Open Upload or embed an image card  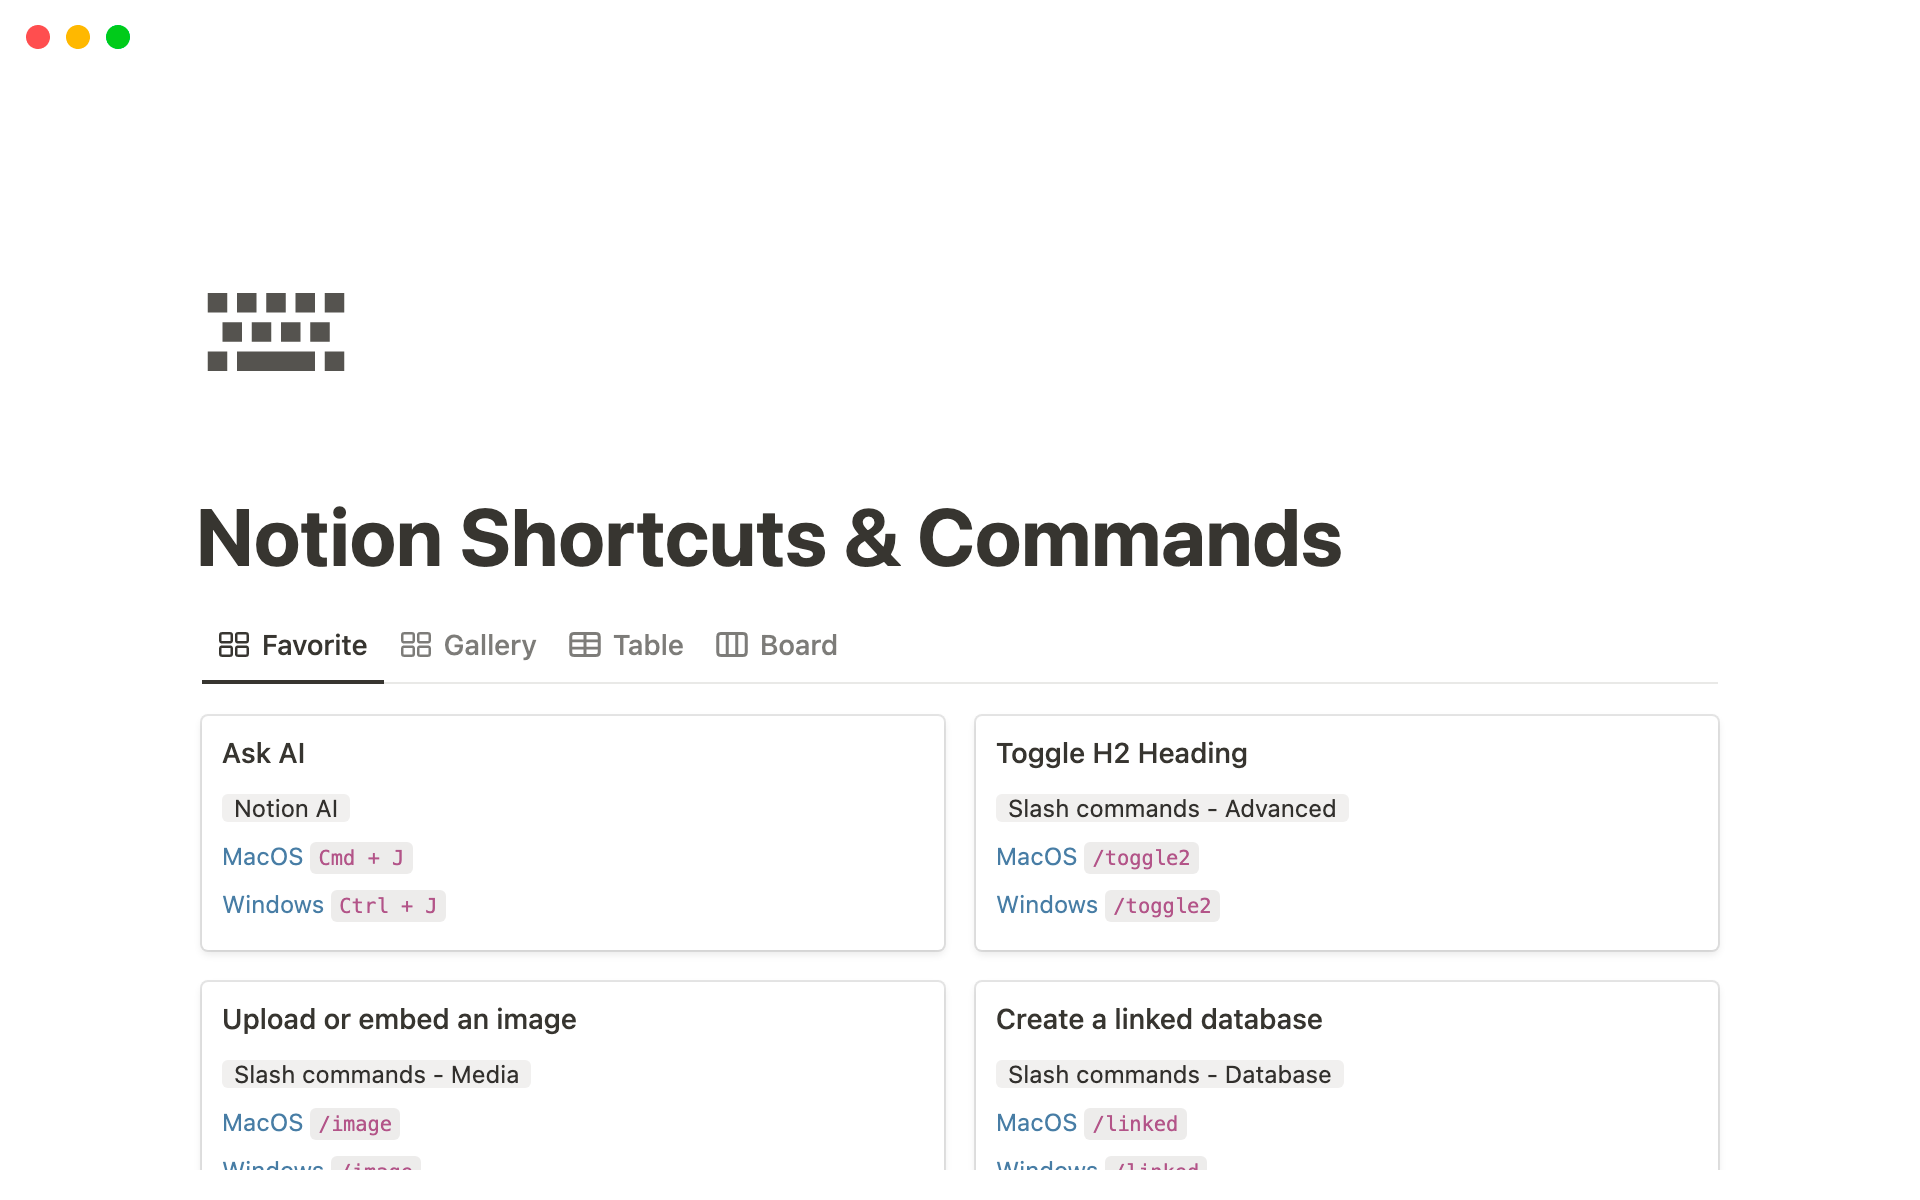(399, 1019)
